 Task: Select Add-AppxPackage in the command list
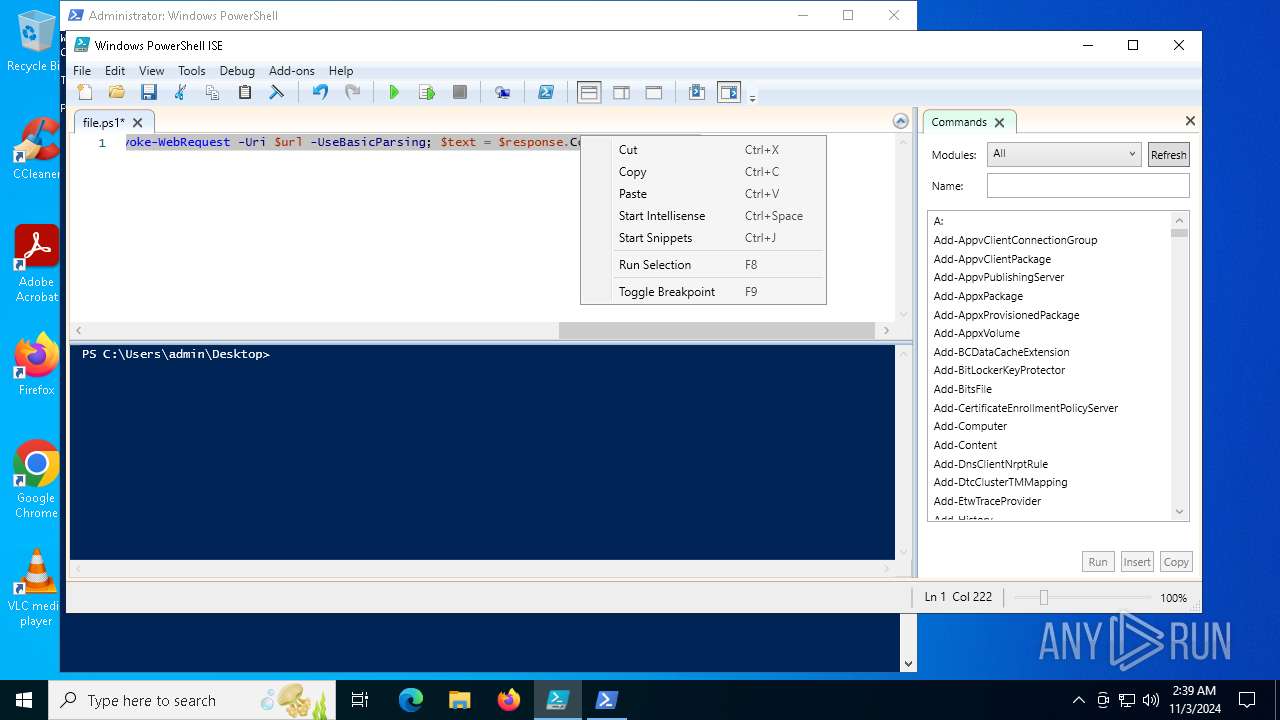tap(978, 296)
